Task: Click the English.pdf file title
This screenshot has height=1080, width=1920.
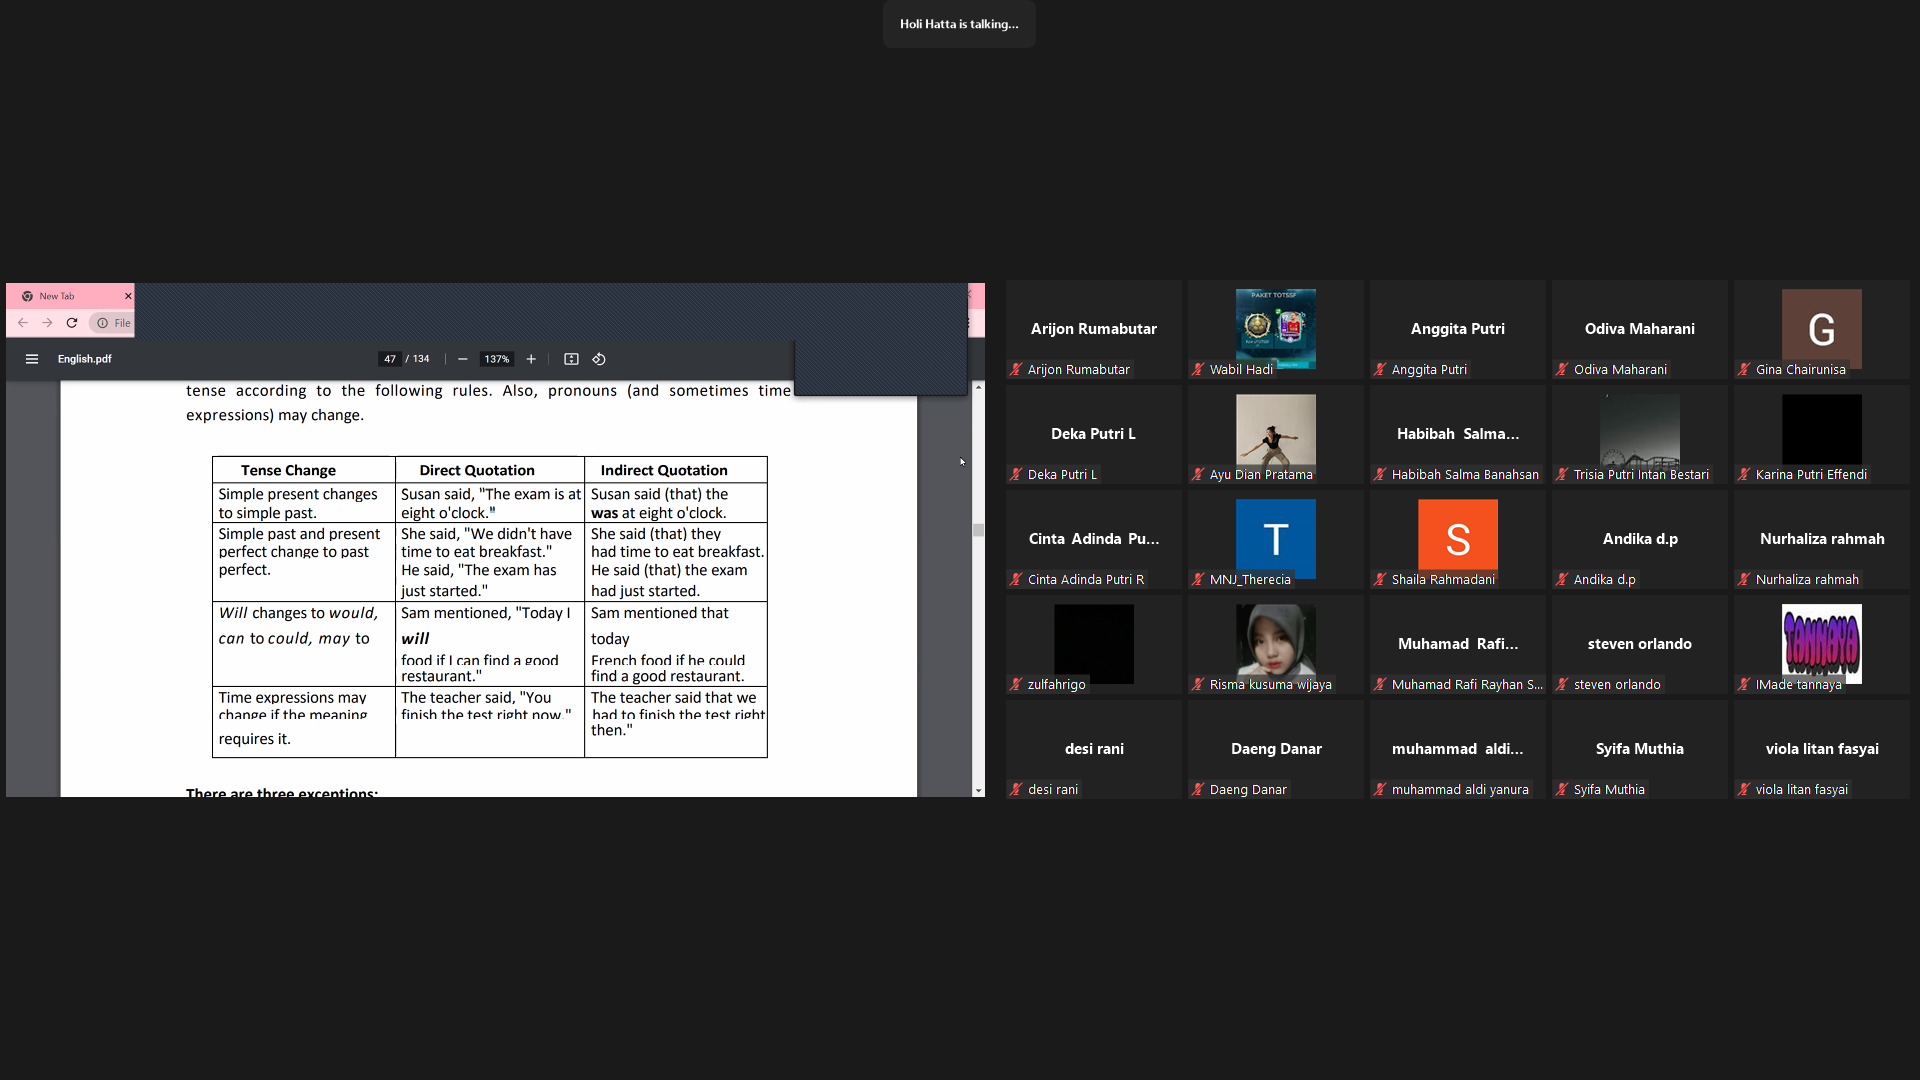Action: (x=84, y=359)
